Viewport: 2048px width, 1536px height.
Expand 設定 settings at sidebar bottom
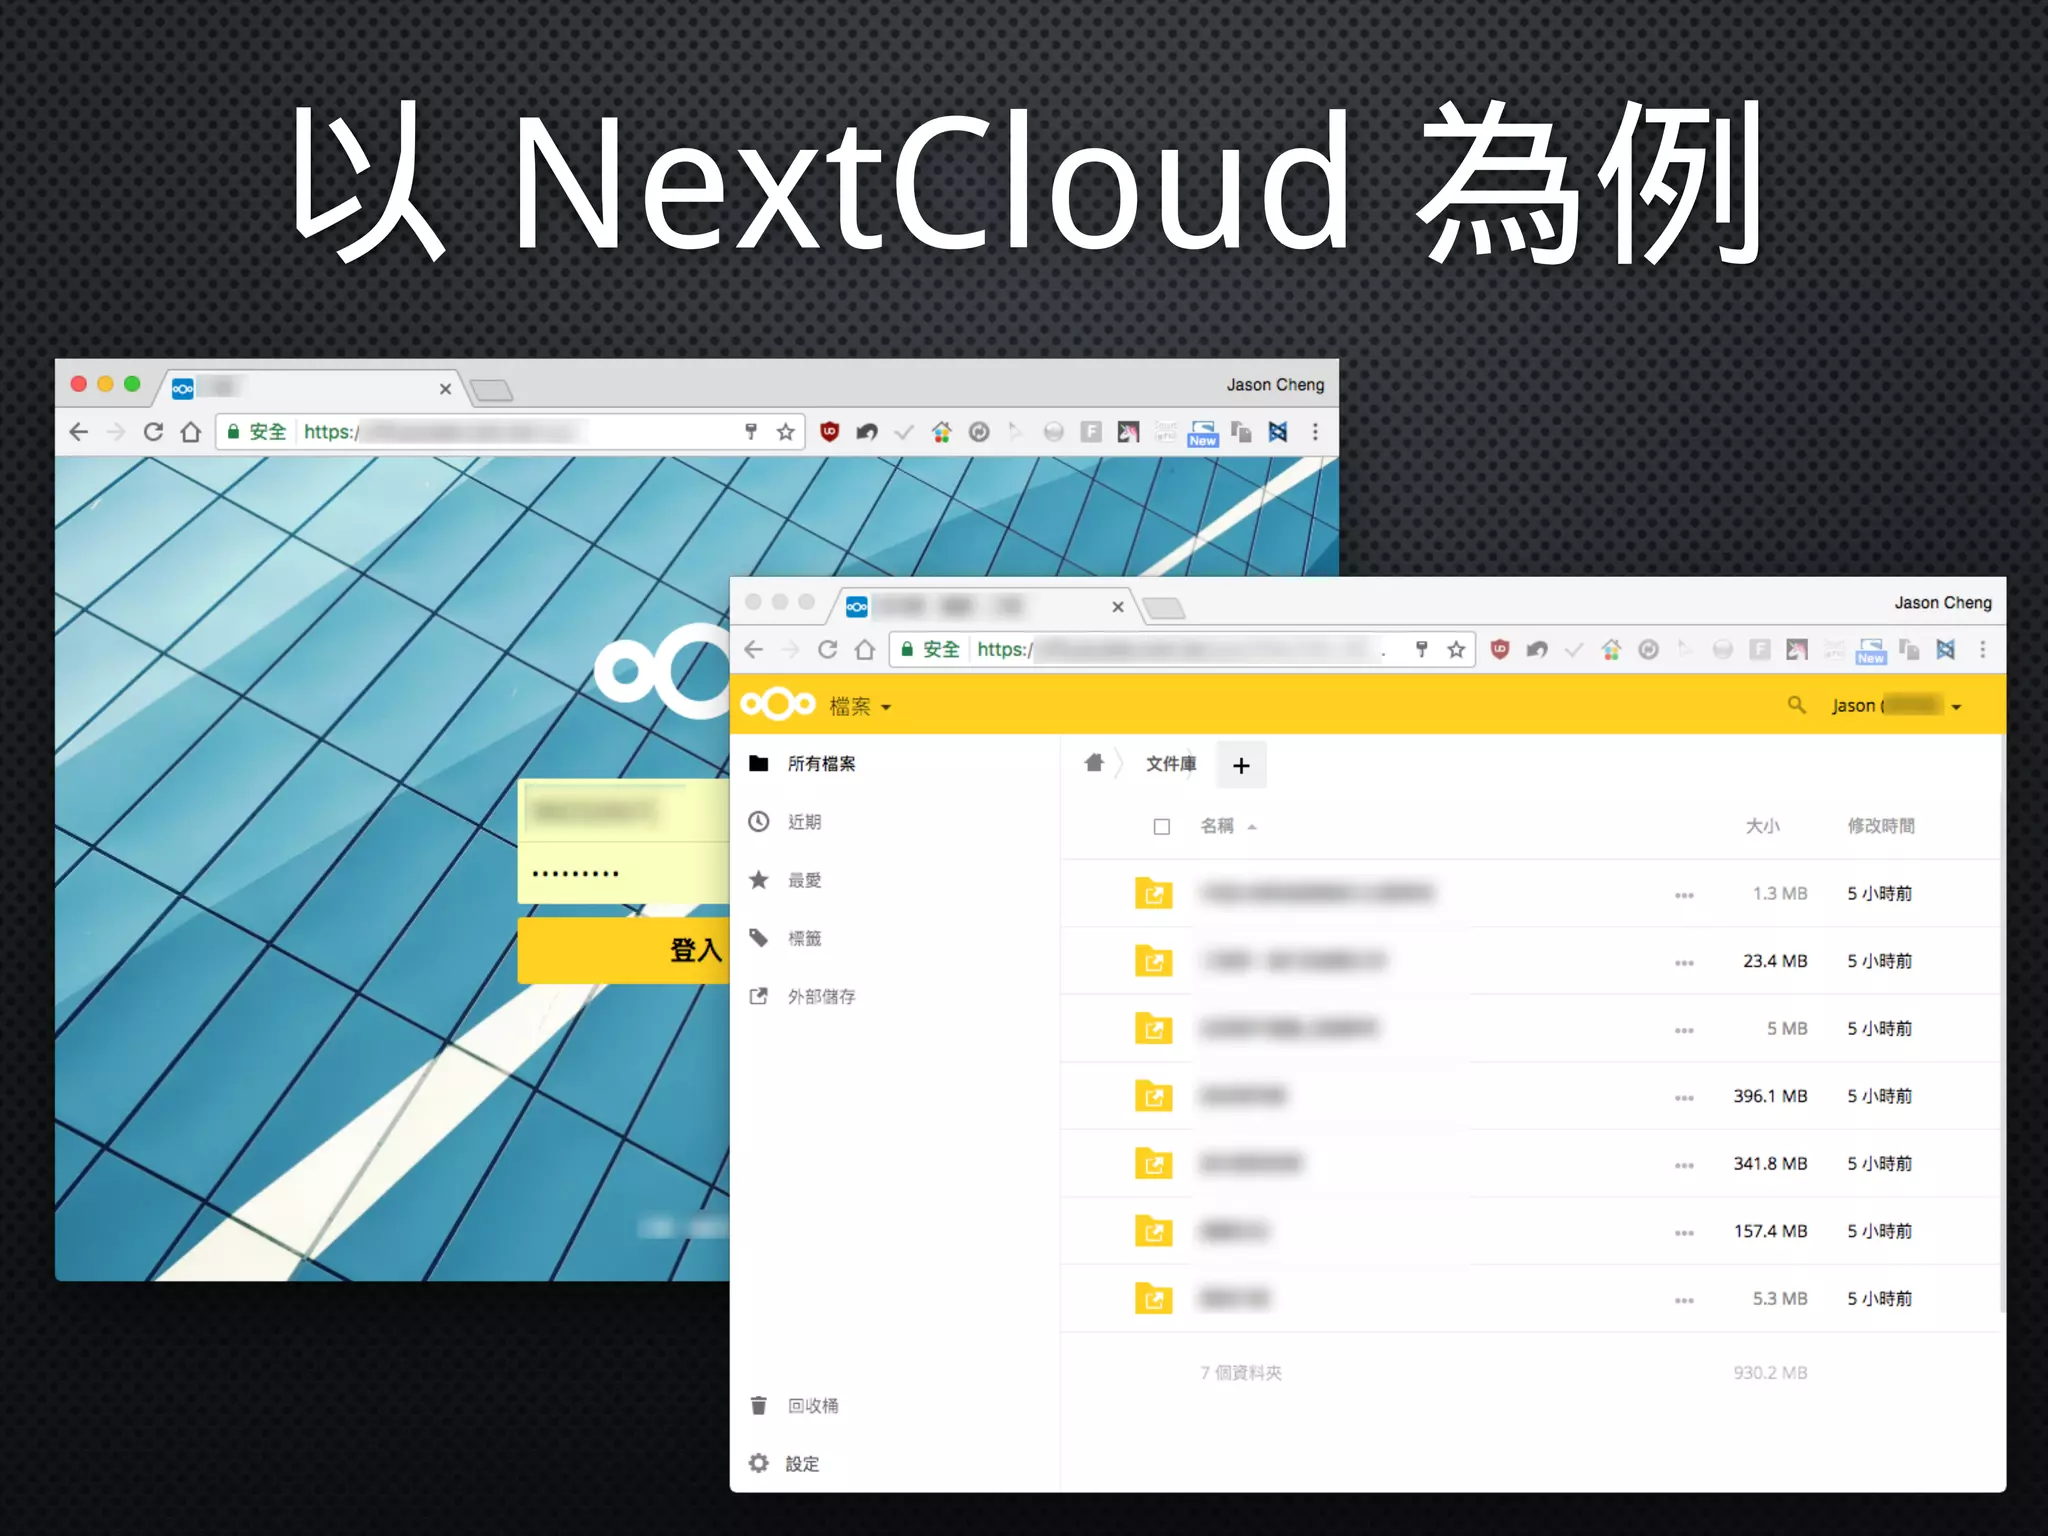(x=802, y=1463)
